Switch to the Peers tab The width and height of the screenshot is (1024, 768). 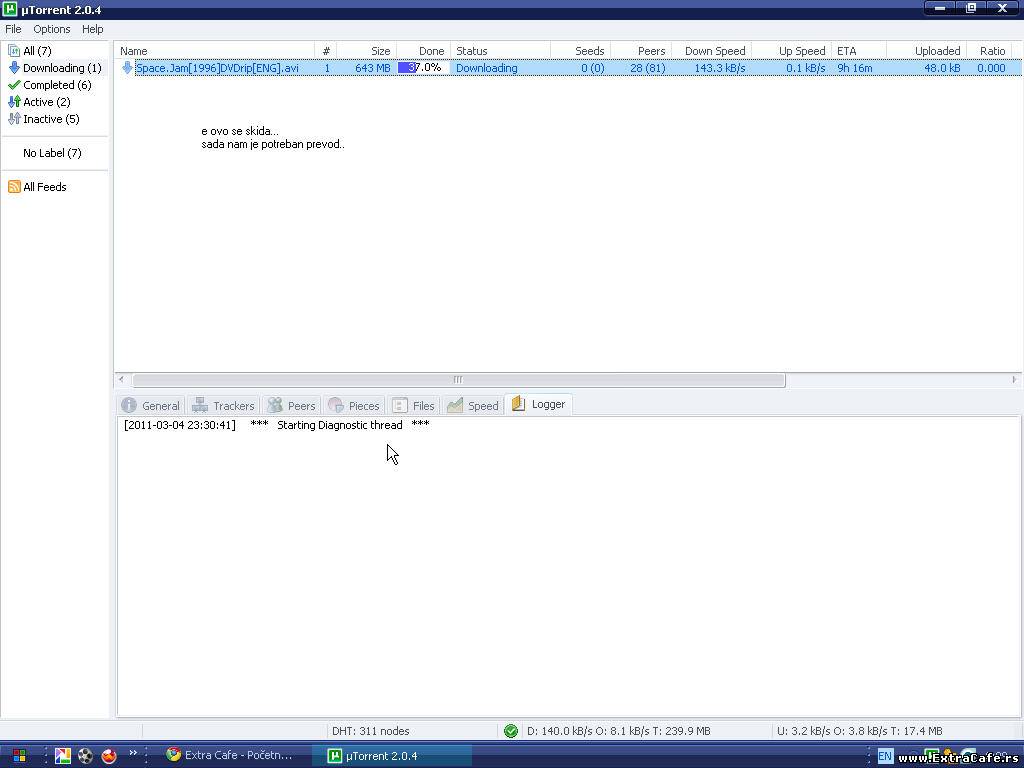click(292, 406)
